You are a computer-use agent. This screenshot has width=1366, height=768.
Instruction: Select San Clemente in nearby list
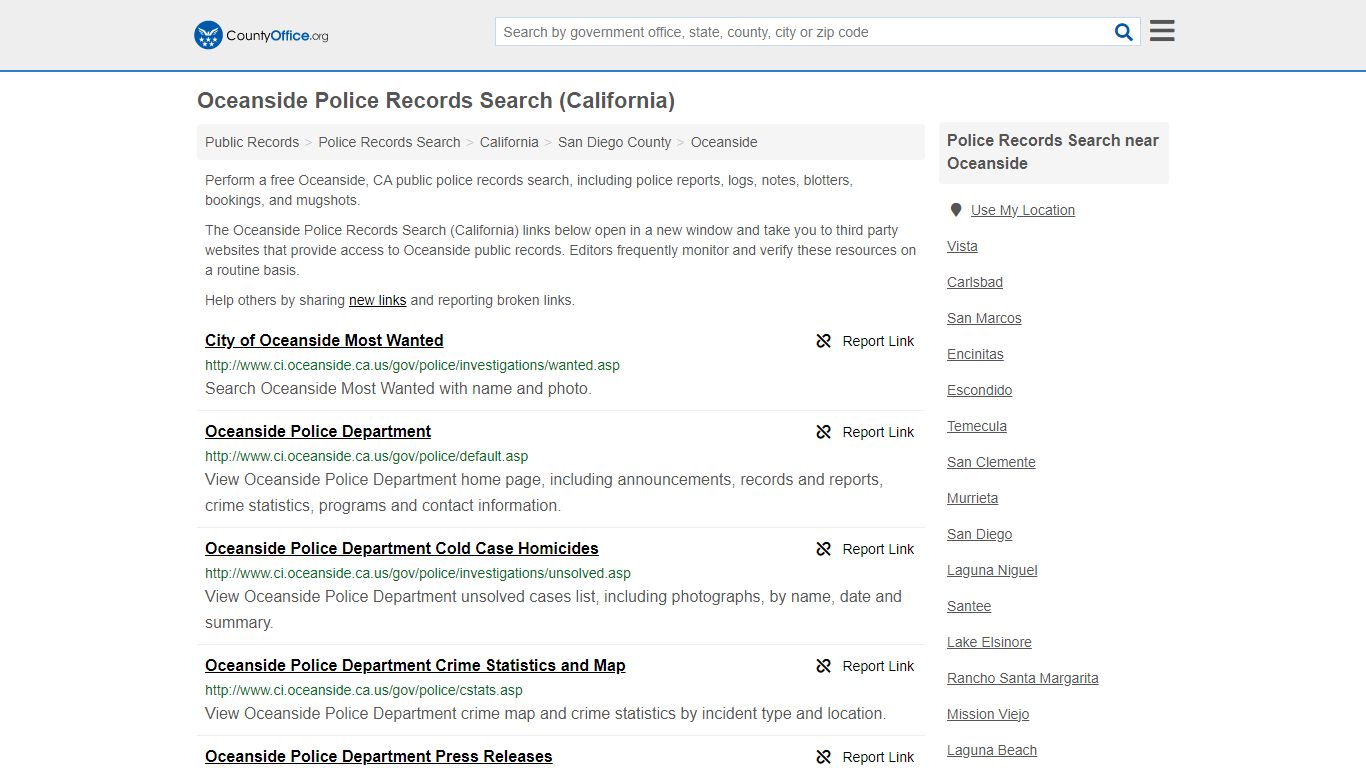991,462
